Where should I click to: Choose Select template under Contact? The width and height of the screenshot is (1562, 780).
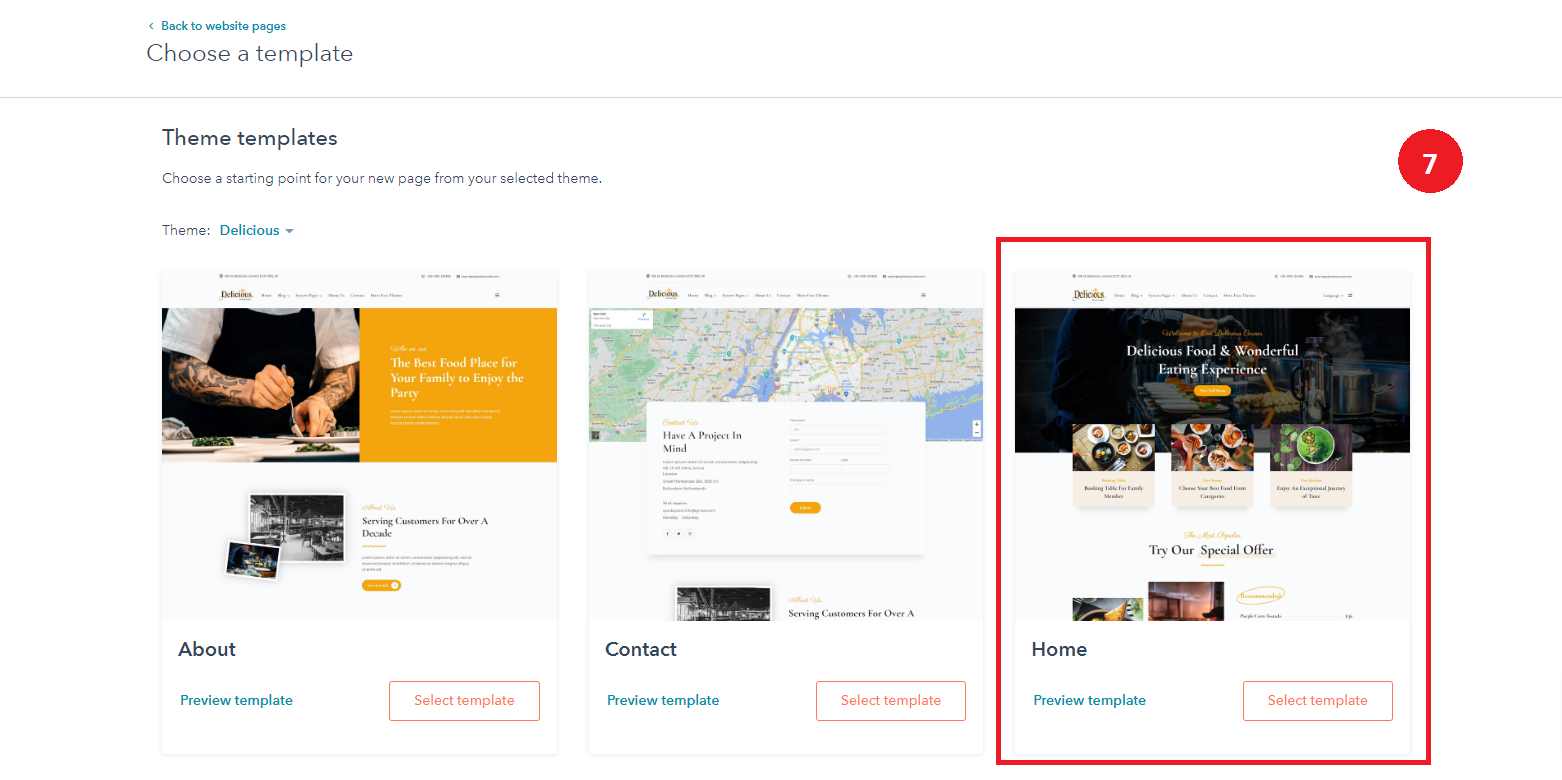890,700
